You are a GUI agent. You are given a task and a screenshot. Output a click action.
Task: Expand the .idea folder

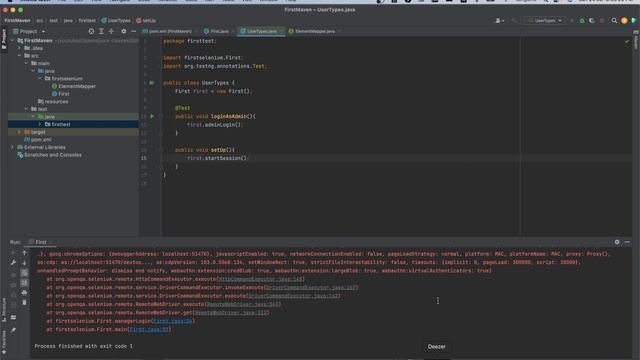pos(19,48)
